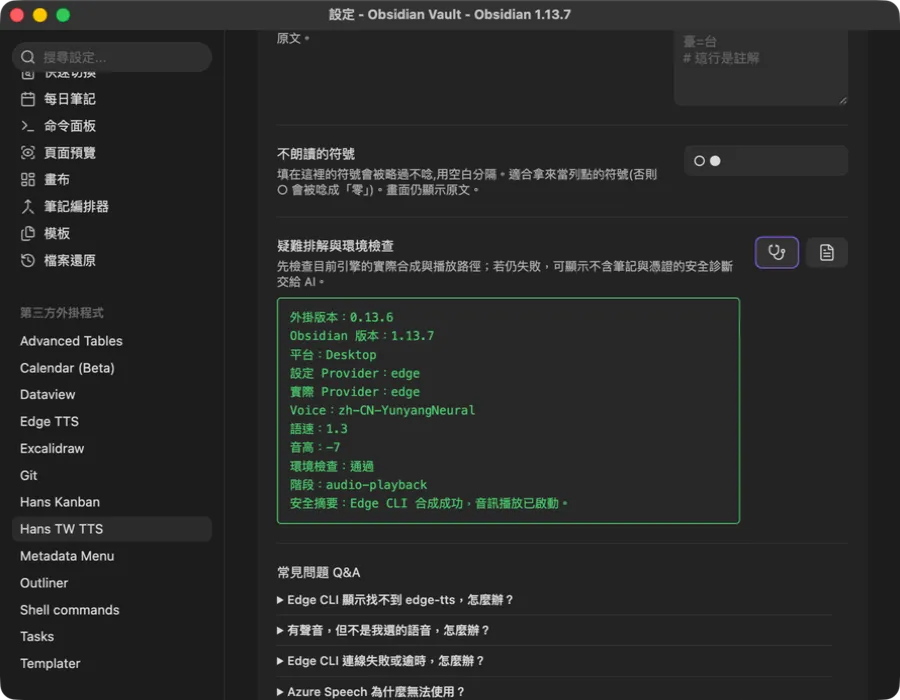Image resolution: width=900 pixels, height=700 pixels.
Task: Click the 環境檢查：通過 diagnostic line
Action: point(332,466)
